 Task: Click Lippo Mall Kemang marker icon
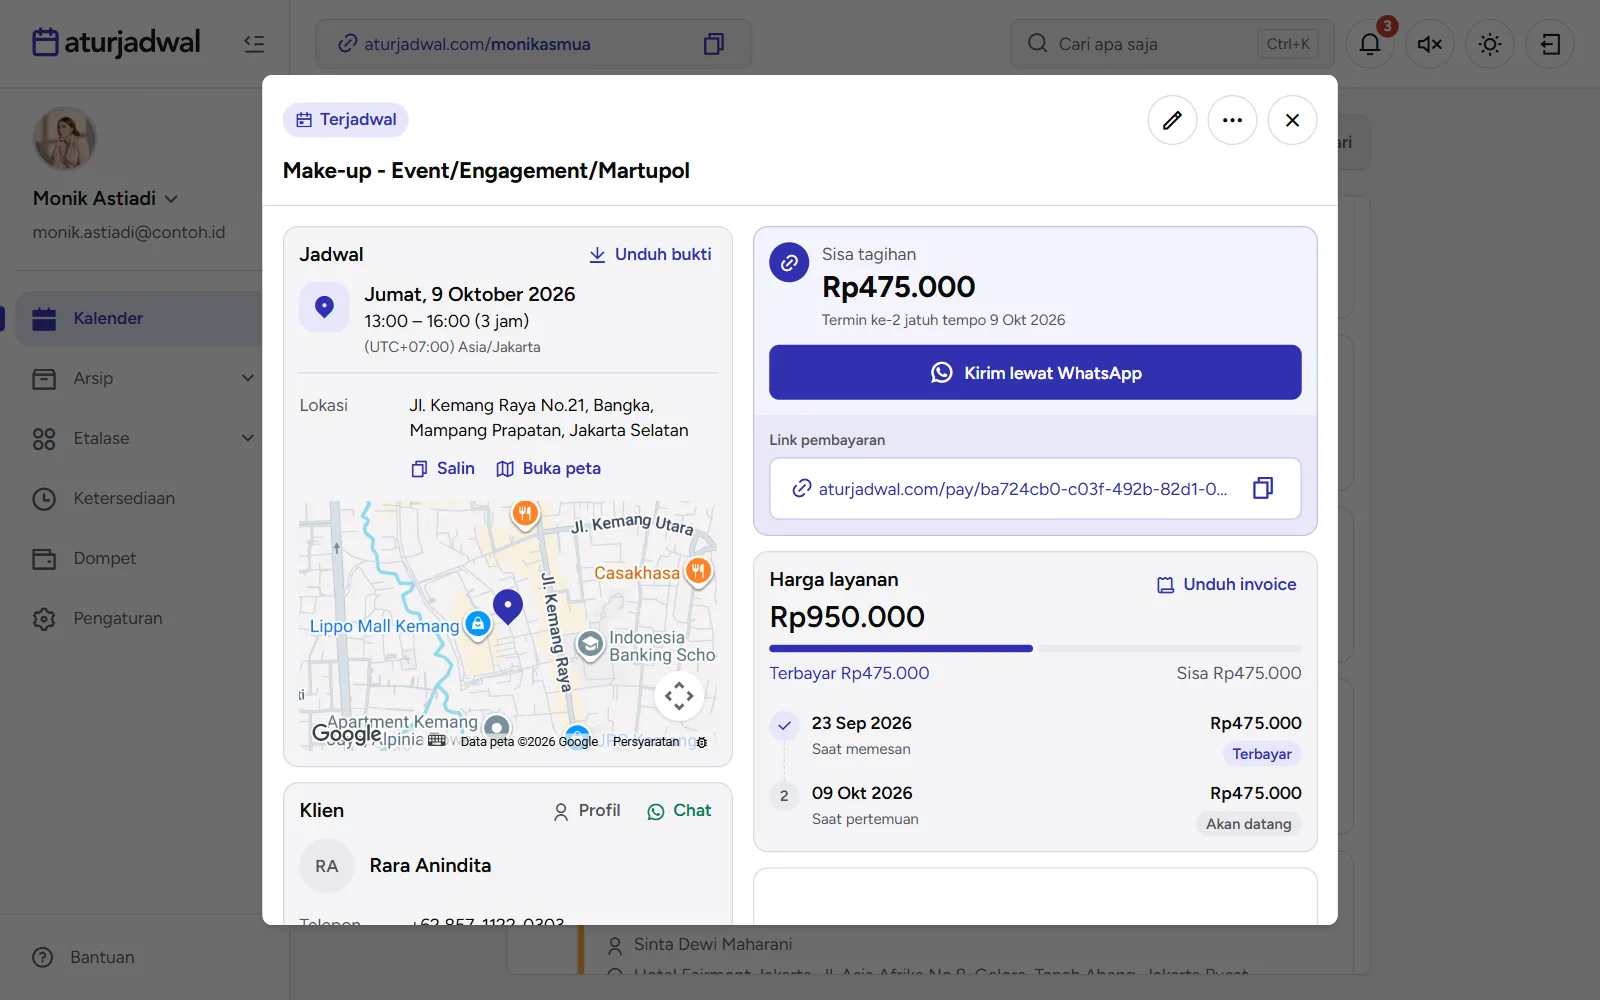tap(478, 625)
